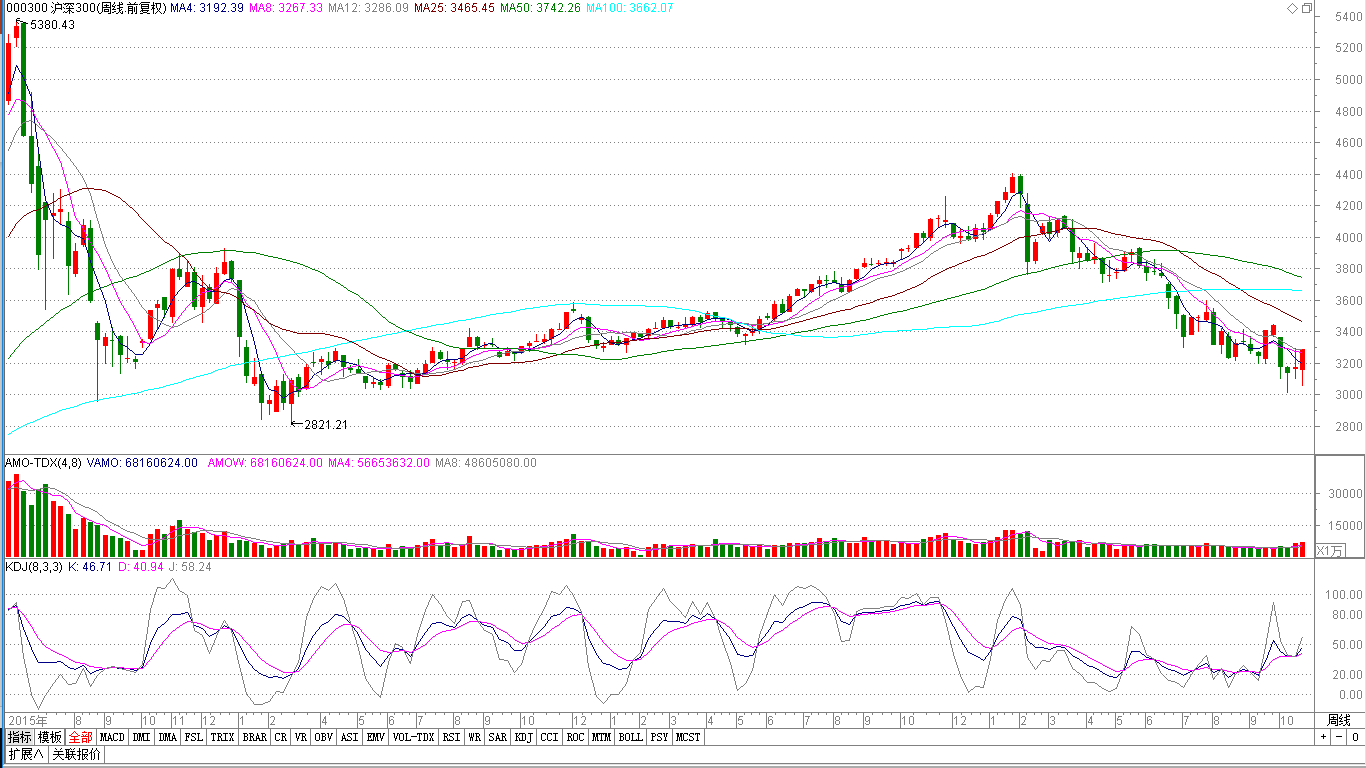Open the 关联报价 tab
Screen dimensions: 1366x768
click(76, 754)
